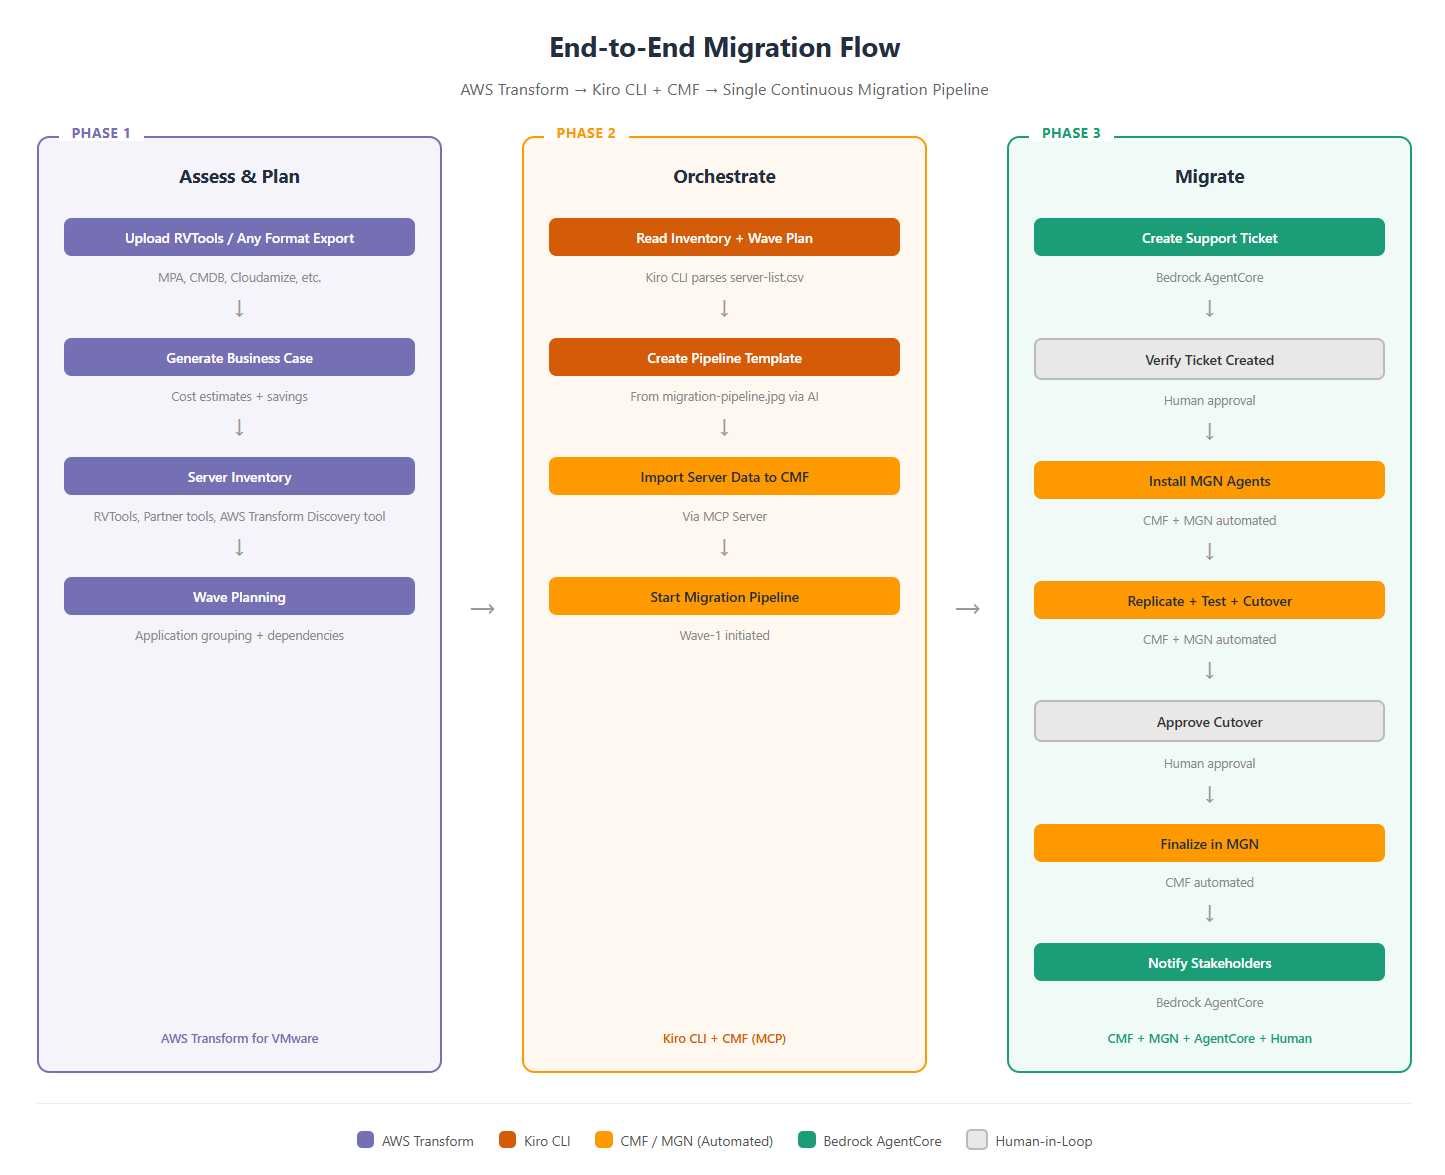Click the dark orange Kiro CLI legend swatch
1445x1175 pixels.
(507, 1140)
